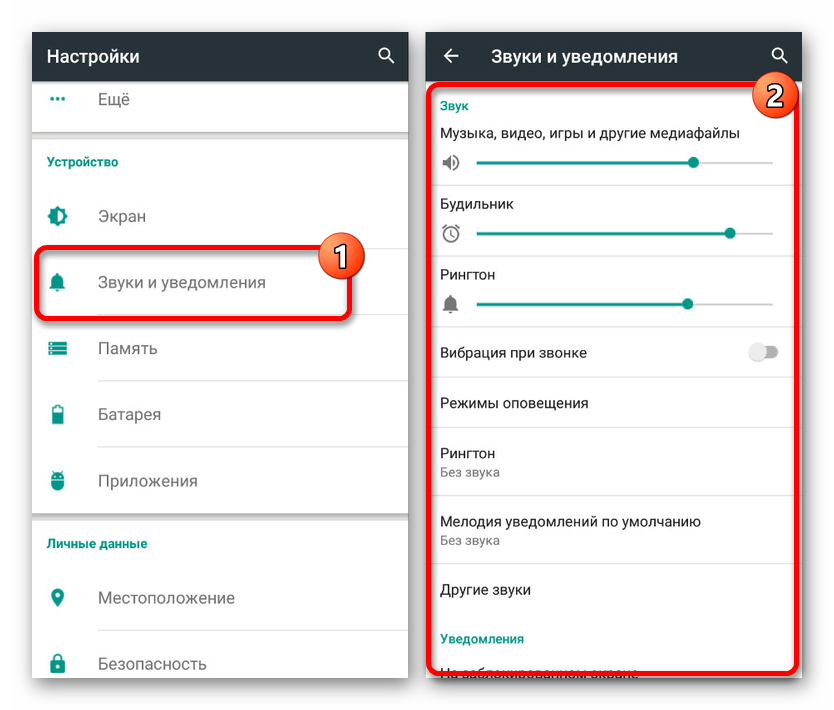
Task: Tap the search icon in Звуки и уведомления header
Action: click(779, 56)
